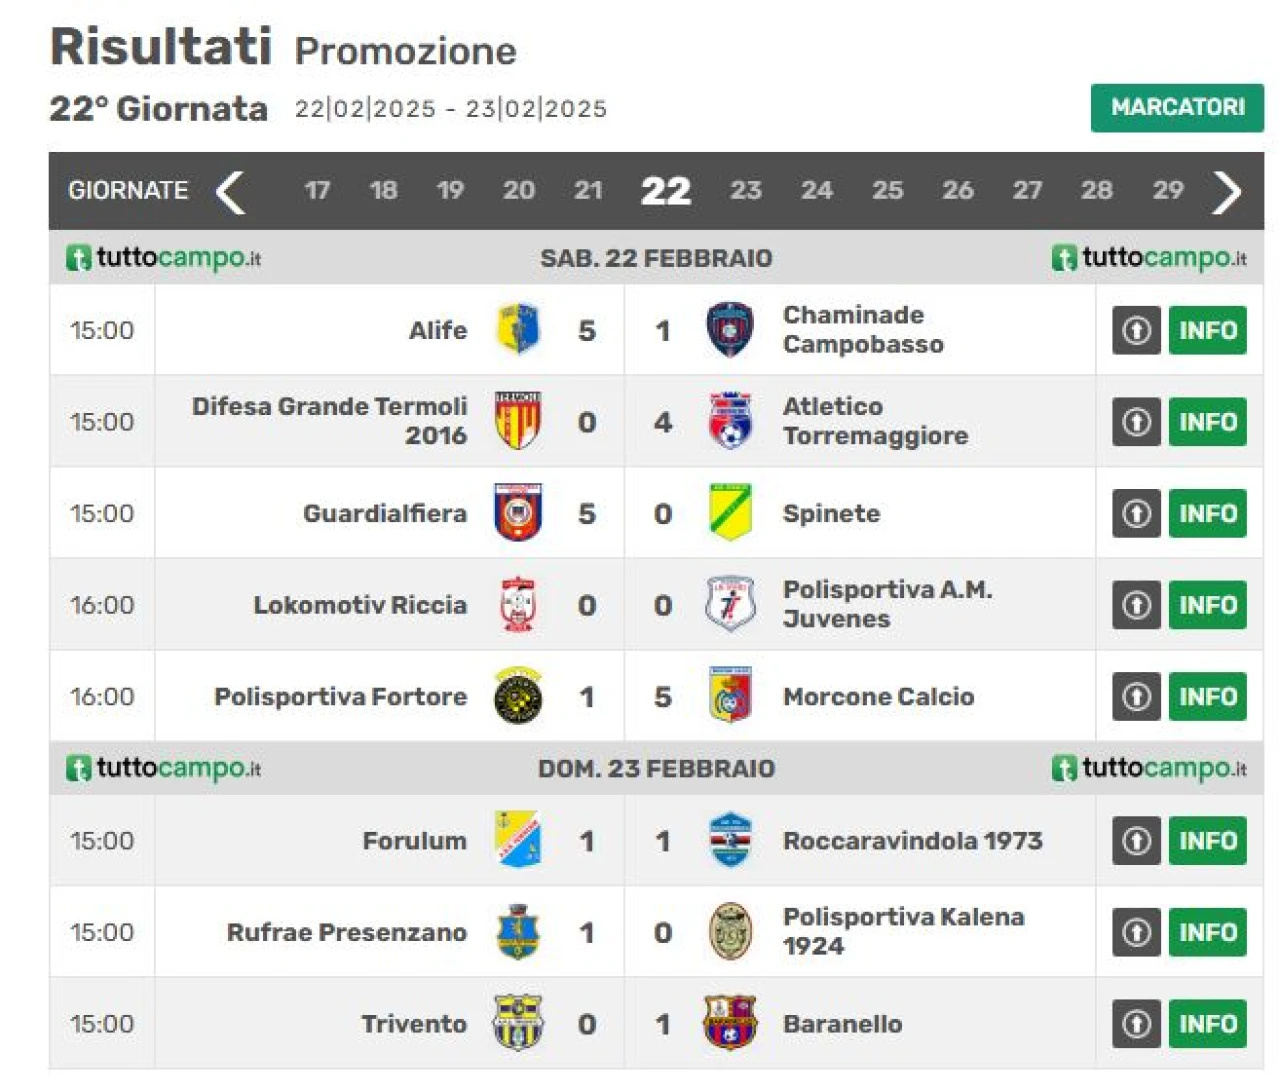Open the Chaminade Campobasso crest icon
Screen dimensions: 1280x1091
click(x=730, y=330)
